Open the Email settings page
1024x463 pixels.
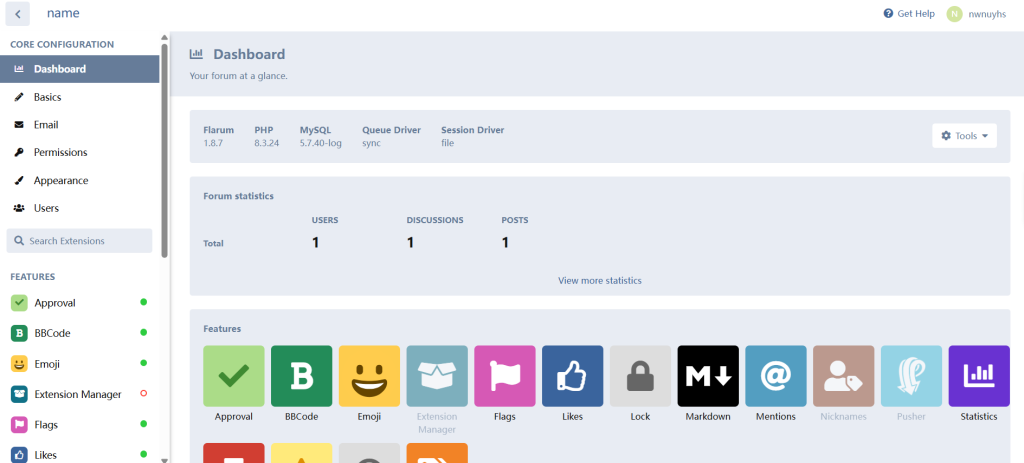(80, 125)
